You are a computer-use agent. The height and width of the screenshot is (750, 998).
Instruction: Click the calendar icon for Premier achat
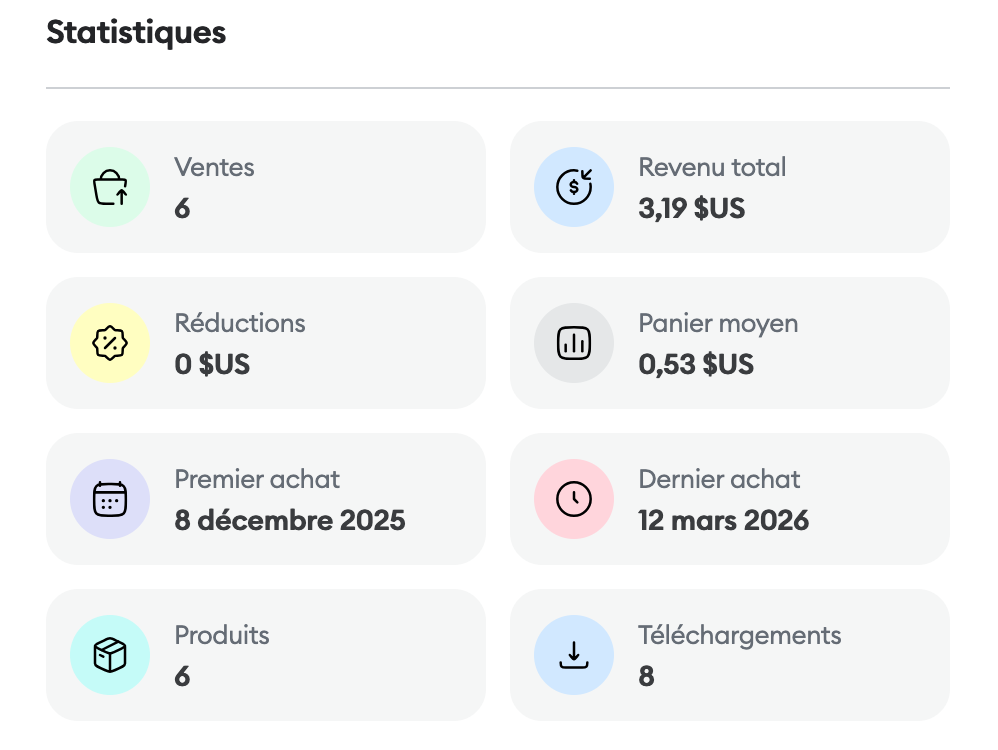[110, 499]
